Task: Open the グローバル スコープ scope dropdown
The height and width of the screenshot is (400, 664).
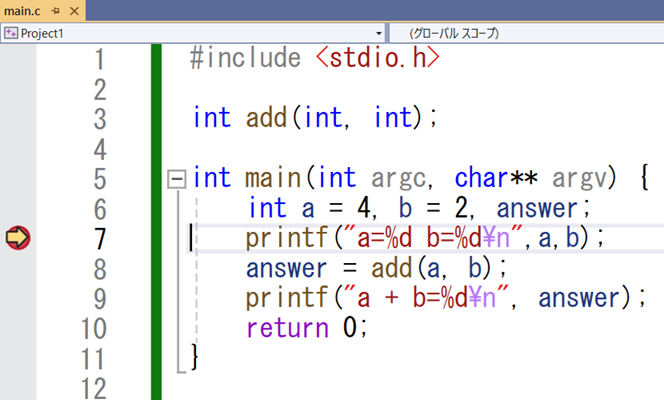Action: (525, 33)
